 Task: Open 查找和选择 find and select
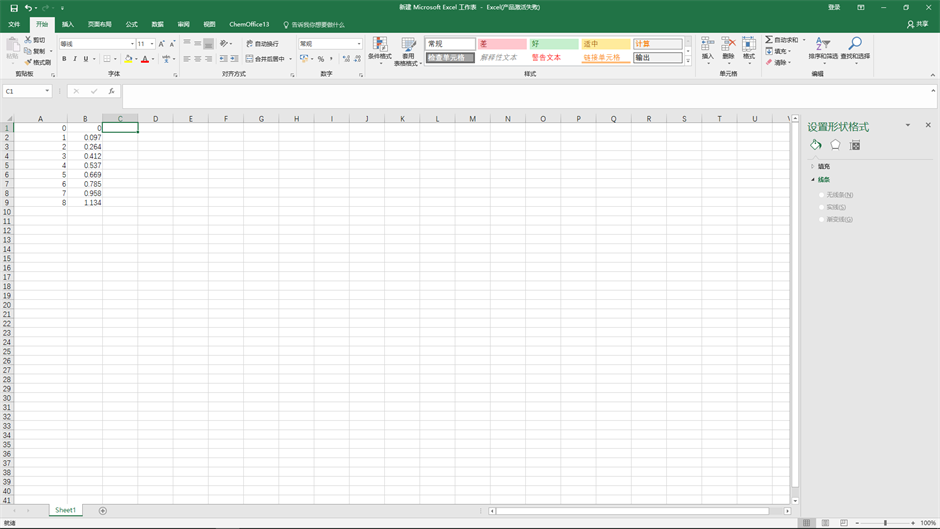point(854,50)
